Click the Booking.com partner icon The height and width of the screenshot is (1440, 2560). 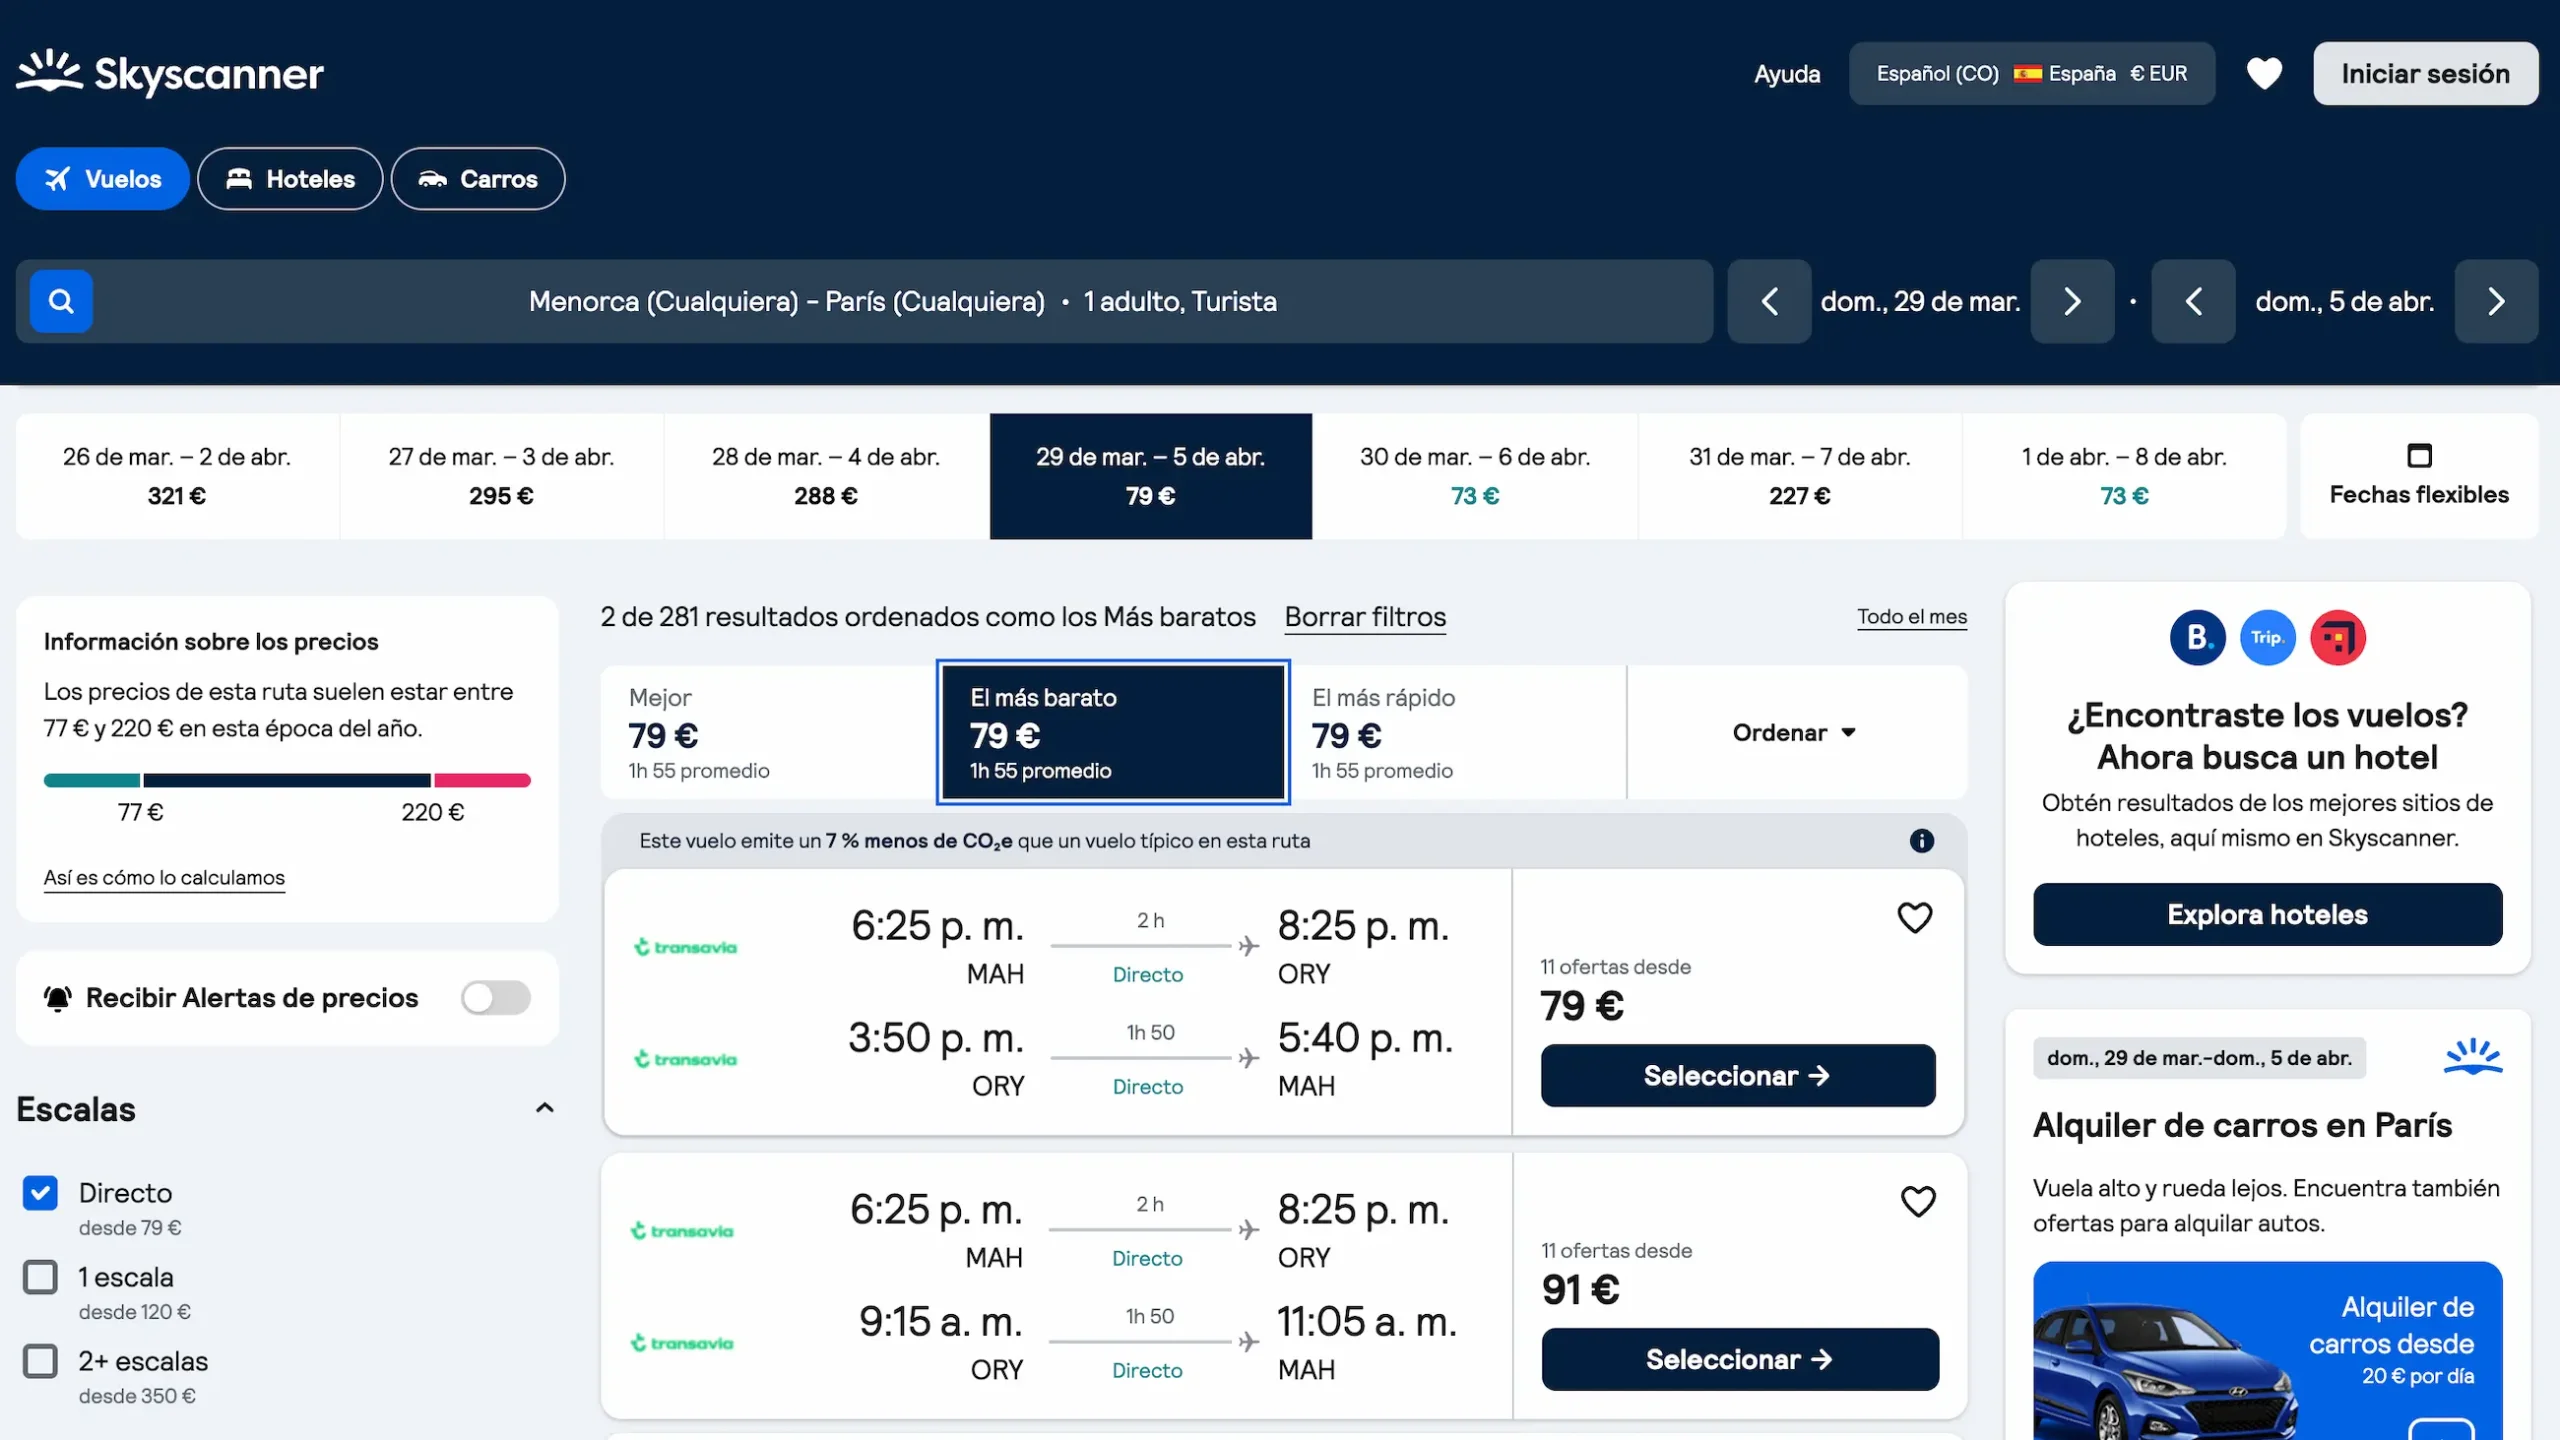[x=2196, y=637]
